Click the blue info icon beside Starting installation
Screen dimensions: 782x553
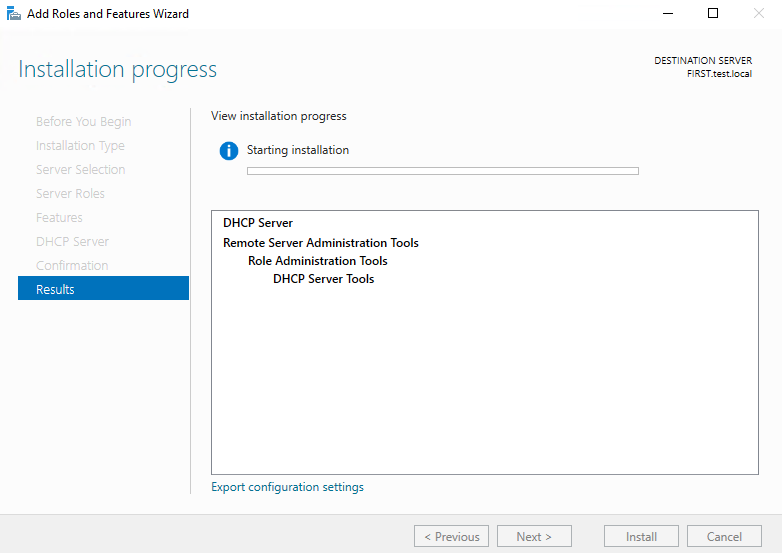(x=229, y=151)
